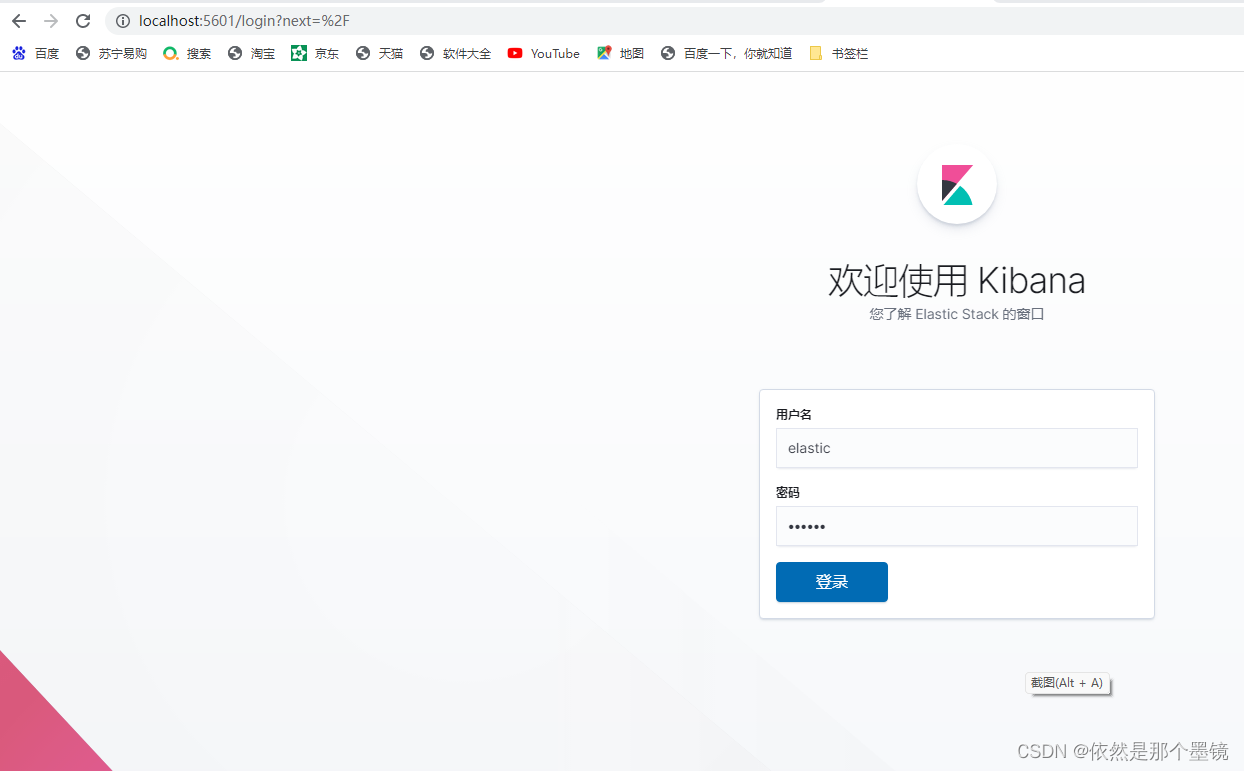Open the 苏宁易购 bookmark
The height and width of the screenshot is (771, 1244).
point(111,54)
